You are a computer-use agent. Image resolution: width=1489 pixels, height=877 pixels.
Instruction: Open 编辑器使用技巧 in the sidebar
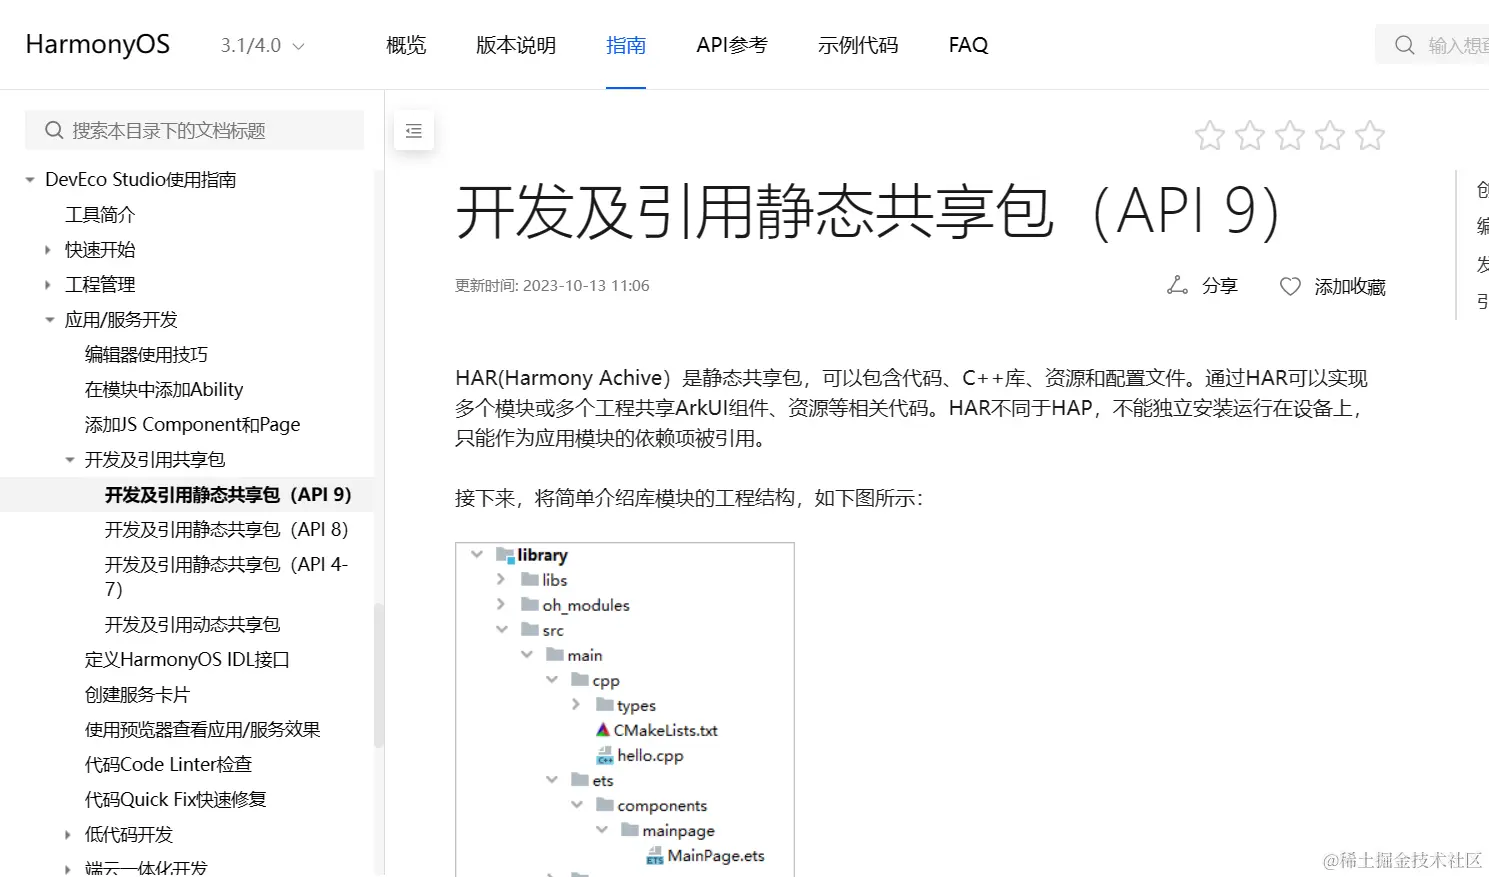click(x=147, y=355)
